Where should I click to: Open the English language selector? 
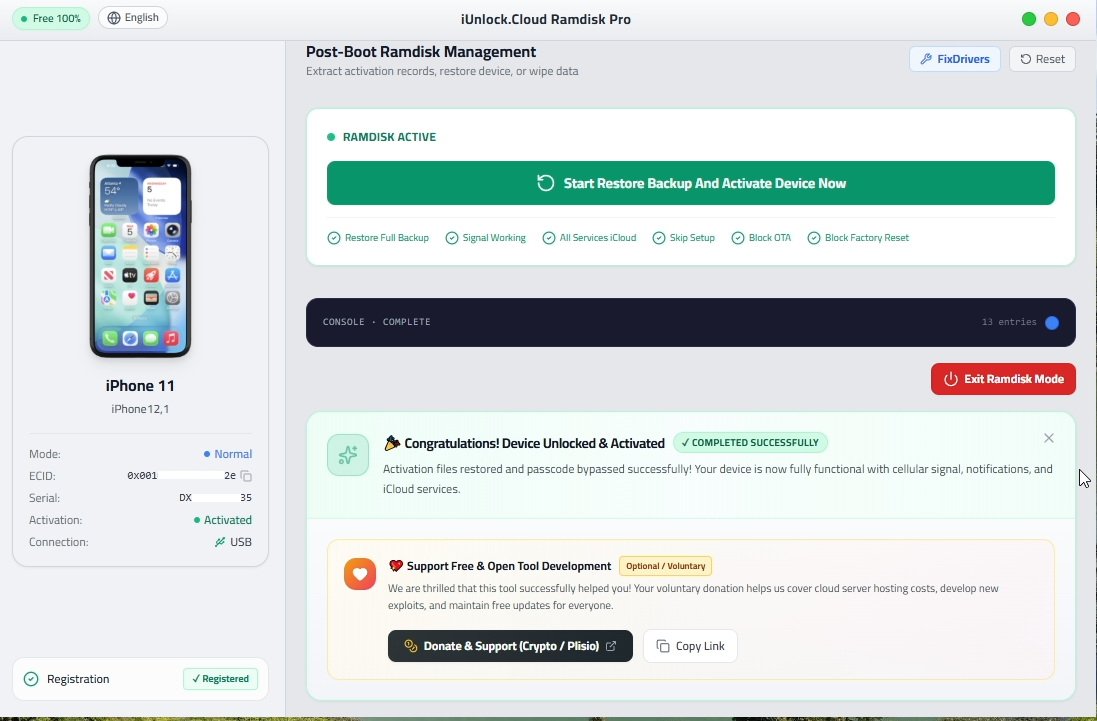tap(133, 17)
